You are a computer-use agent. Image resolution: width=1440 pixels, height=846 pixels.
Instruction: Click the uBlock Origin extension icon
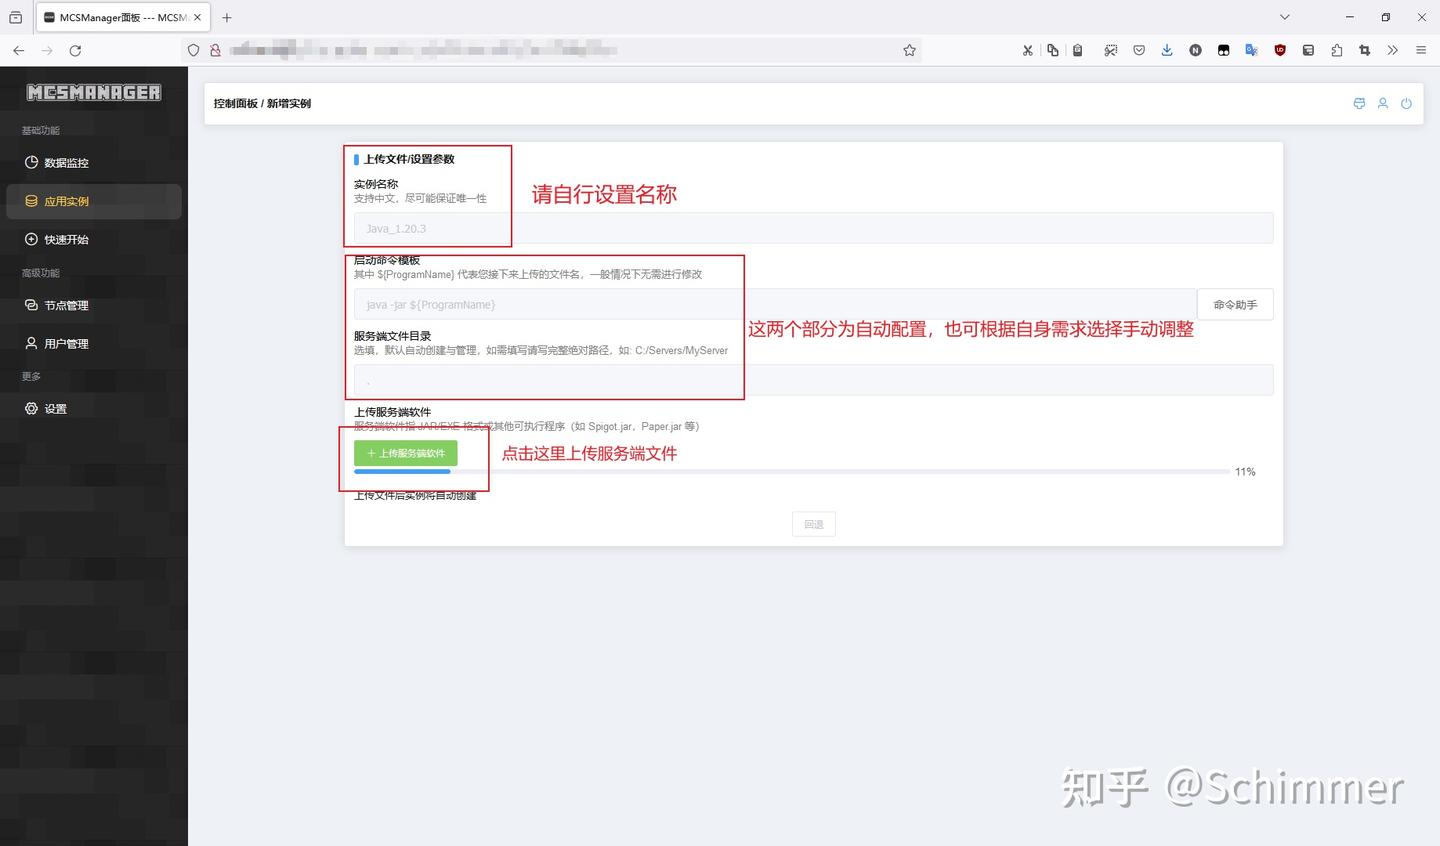(x=1280, y=49)
